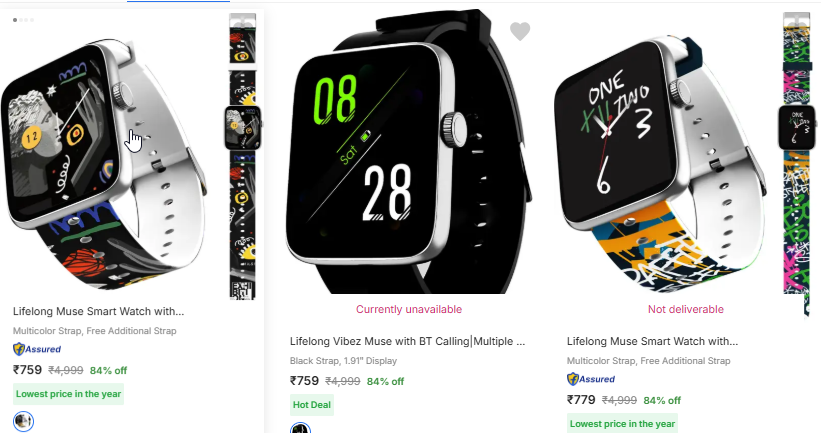
Task: Click Lowest price tag on first watch
Action: tap(69, 394)
